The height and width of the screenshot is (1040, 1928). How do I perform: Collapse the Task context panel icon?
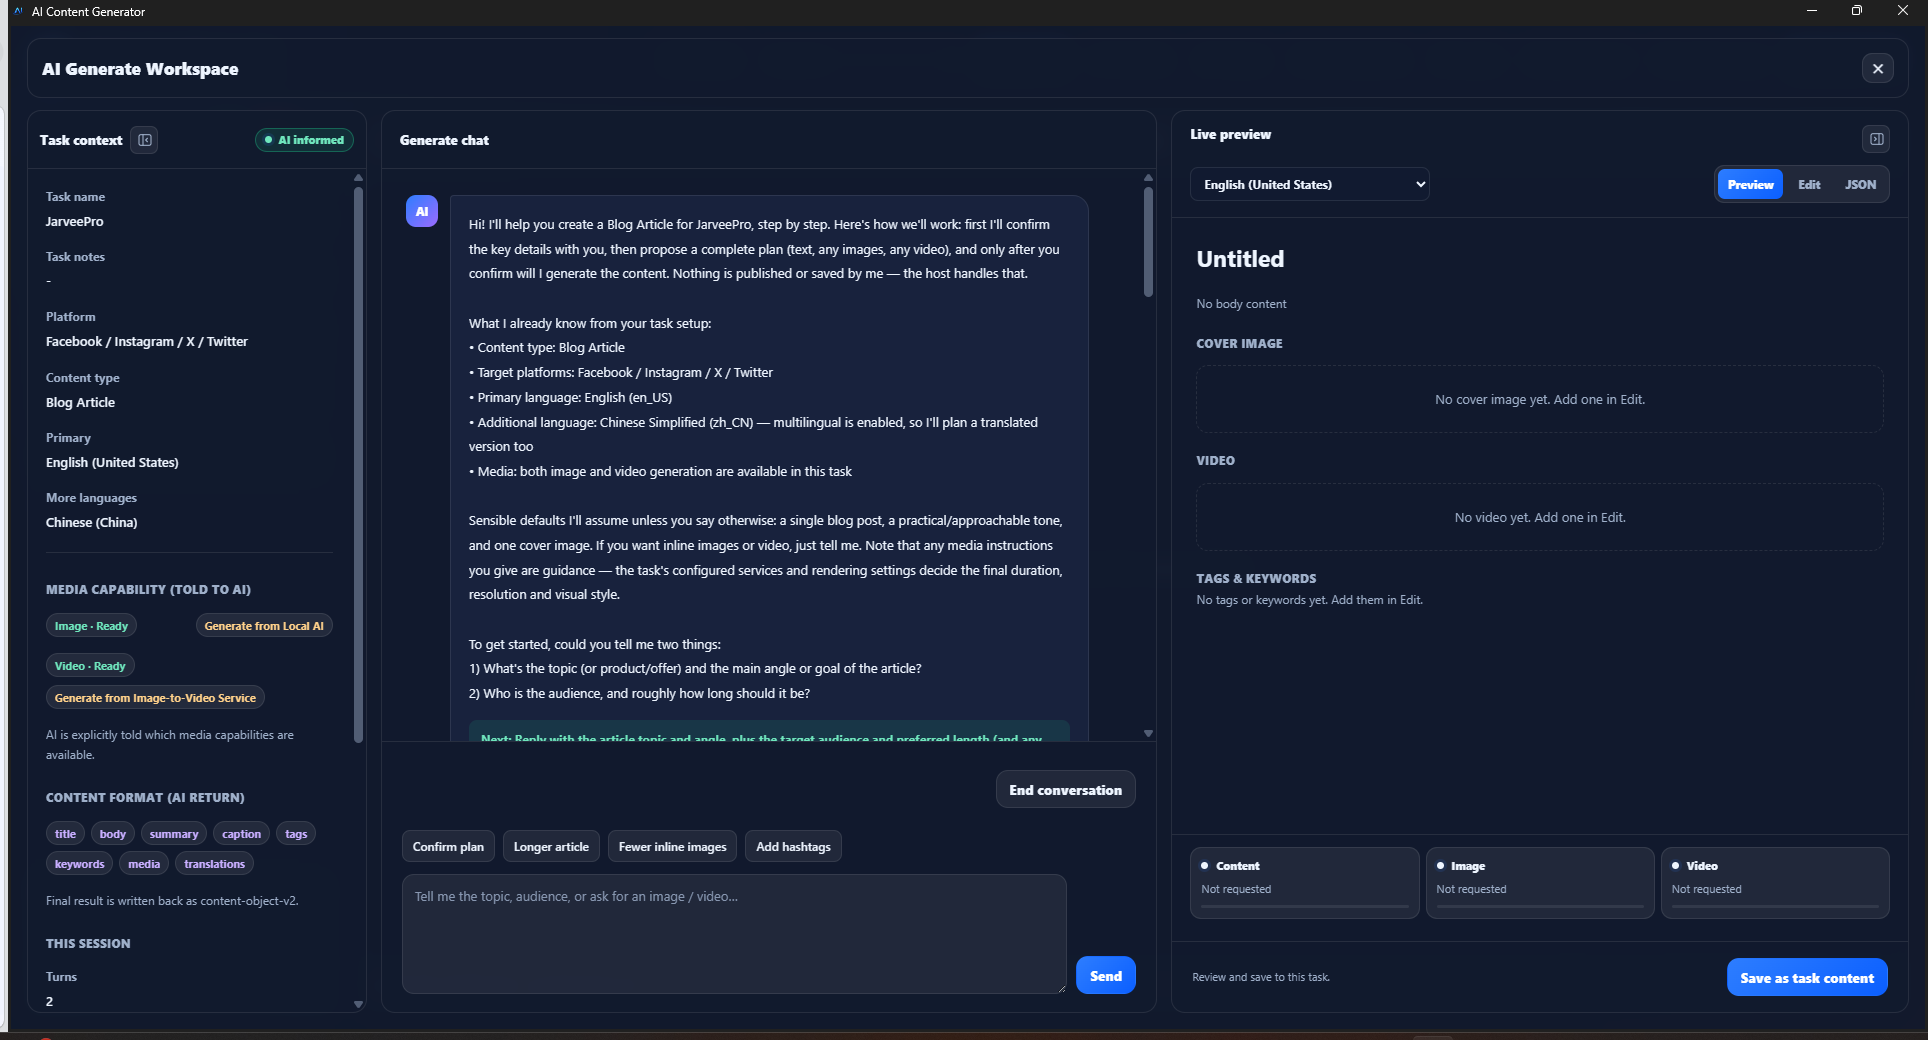coord(145,140)
